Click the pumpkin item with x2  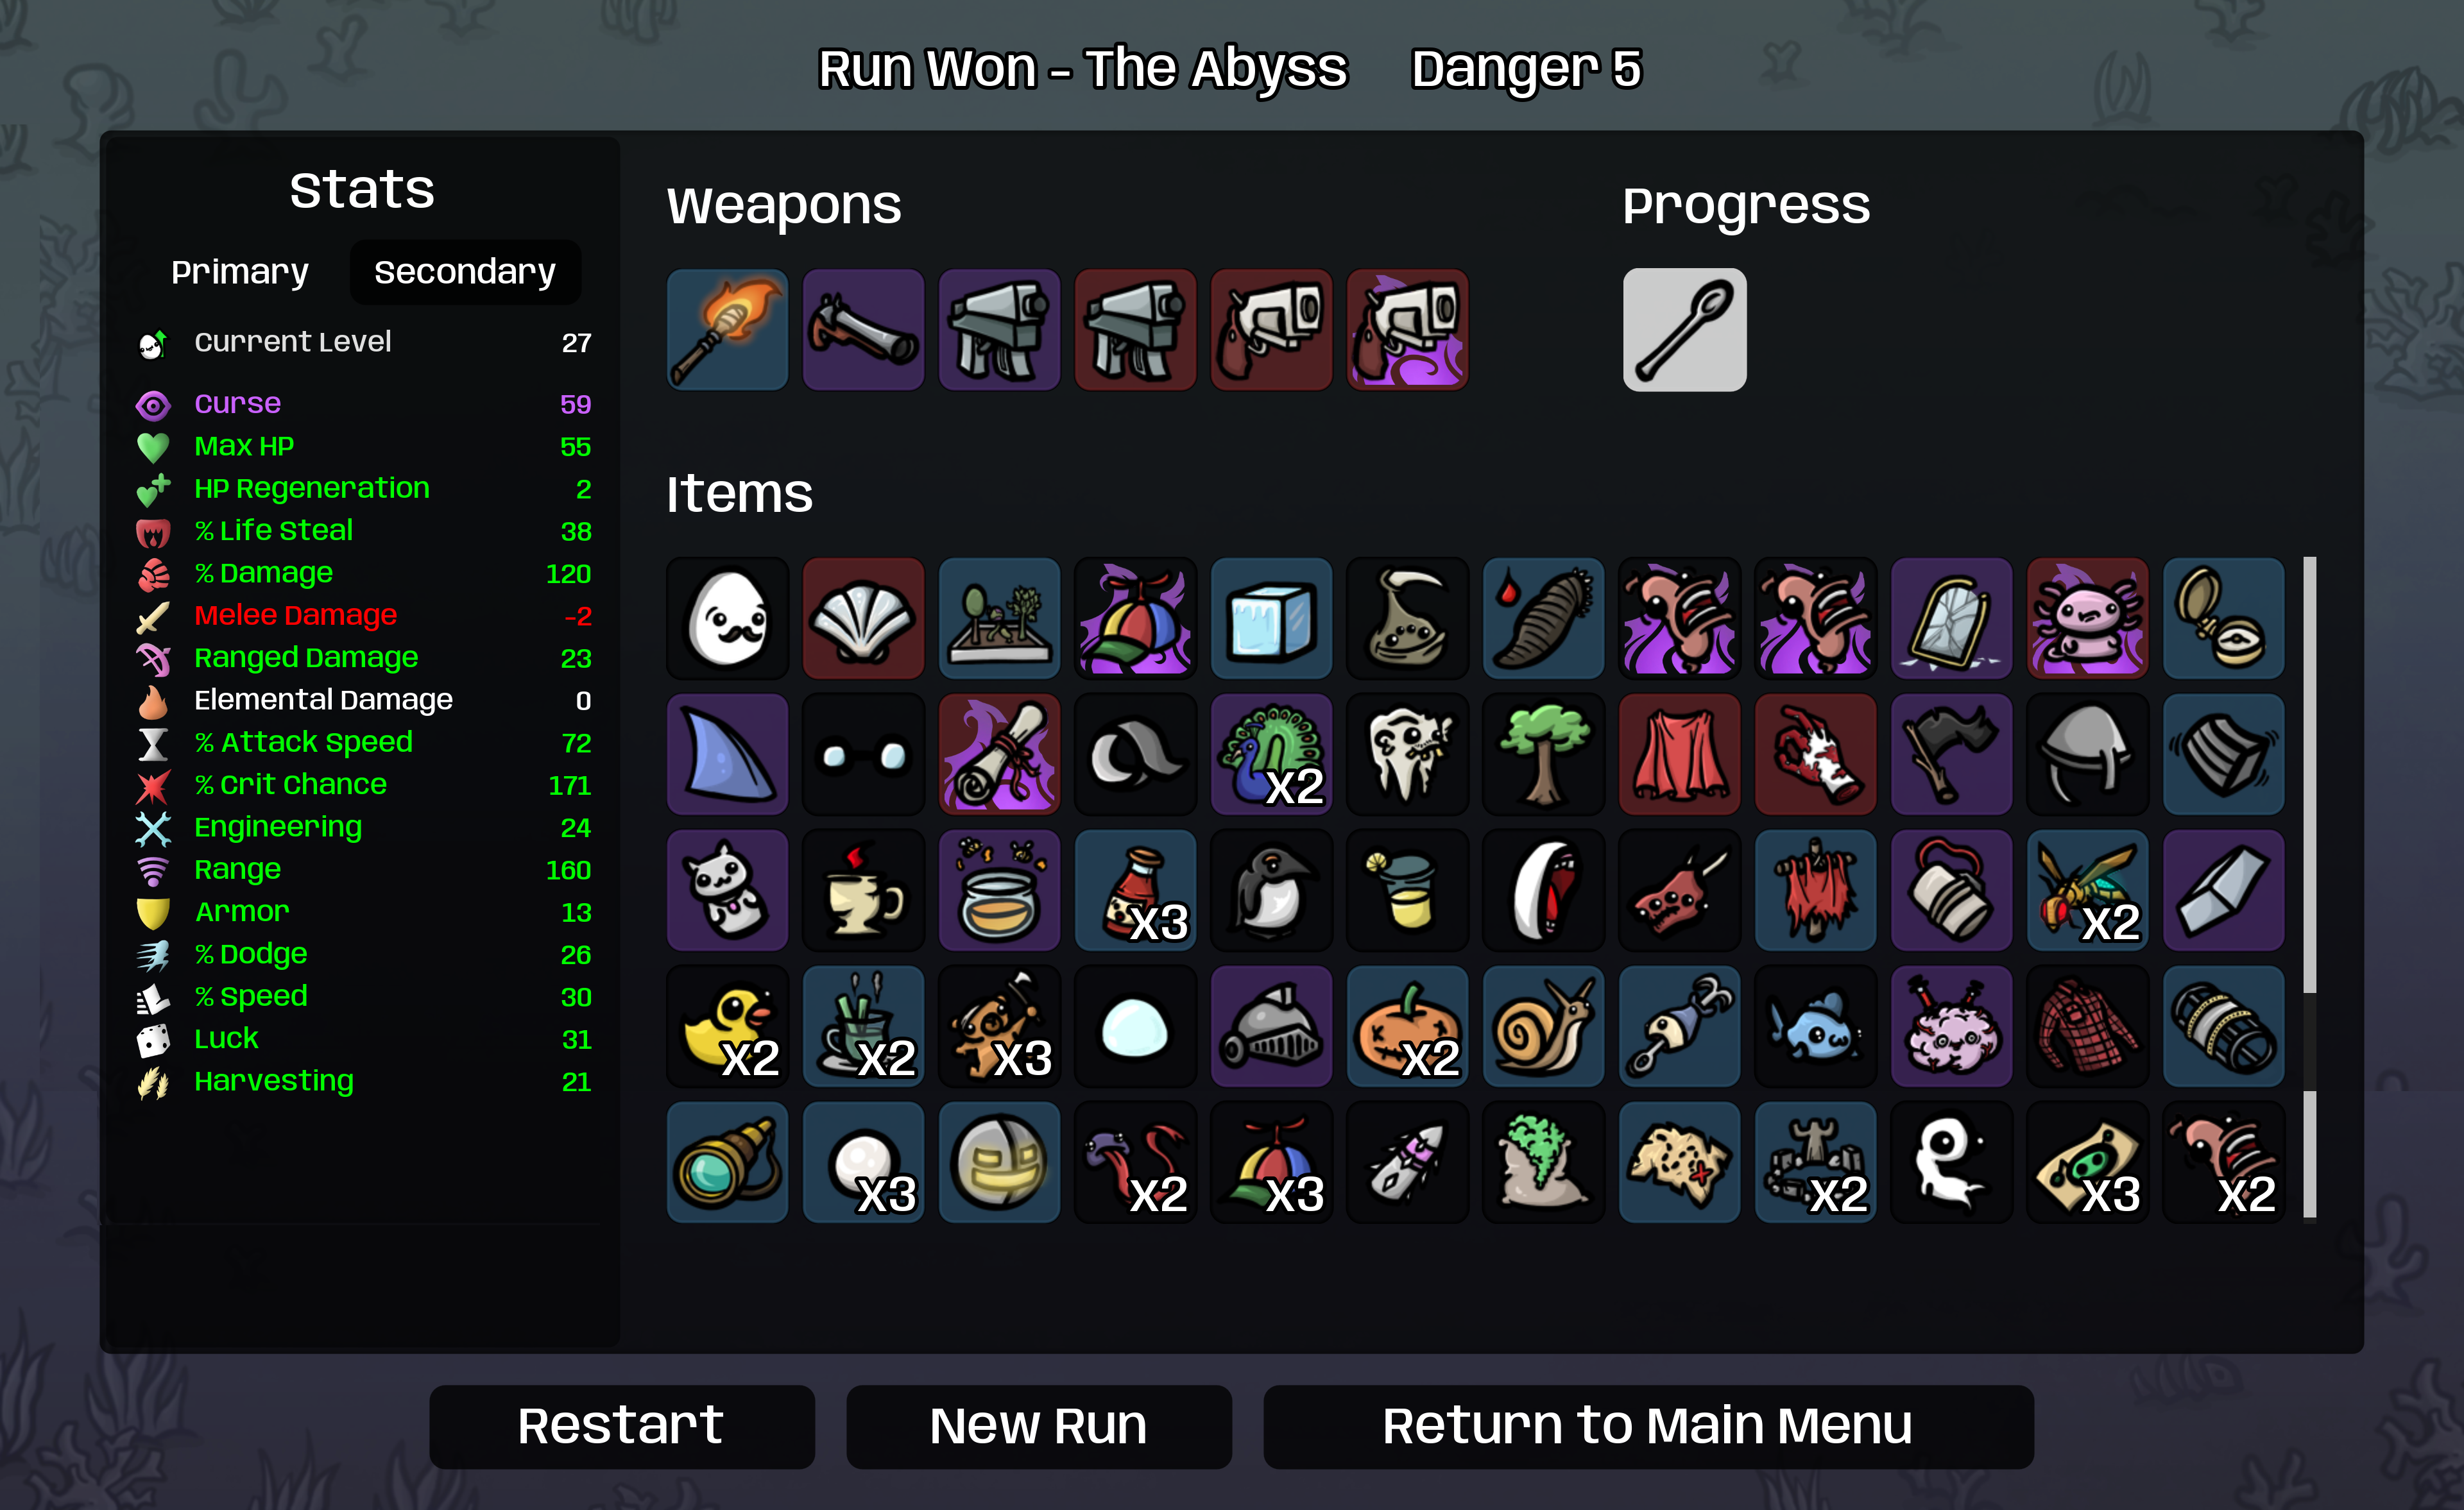[1407, 1026]
